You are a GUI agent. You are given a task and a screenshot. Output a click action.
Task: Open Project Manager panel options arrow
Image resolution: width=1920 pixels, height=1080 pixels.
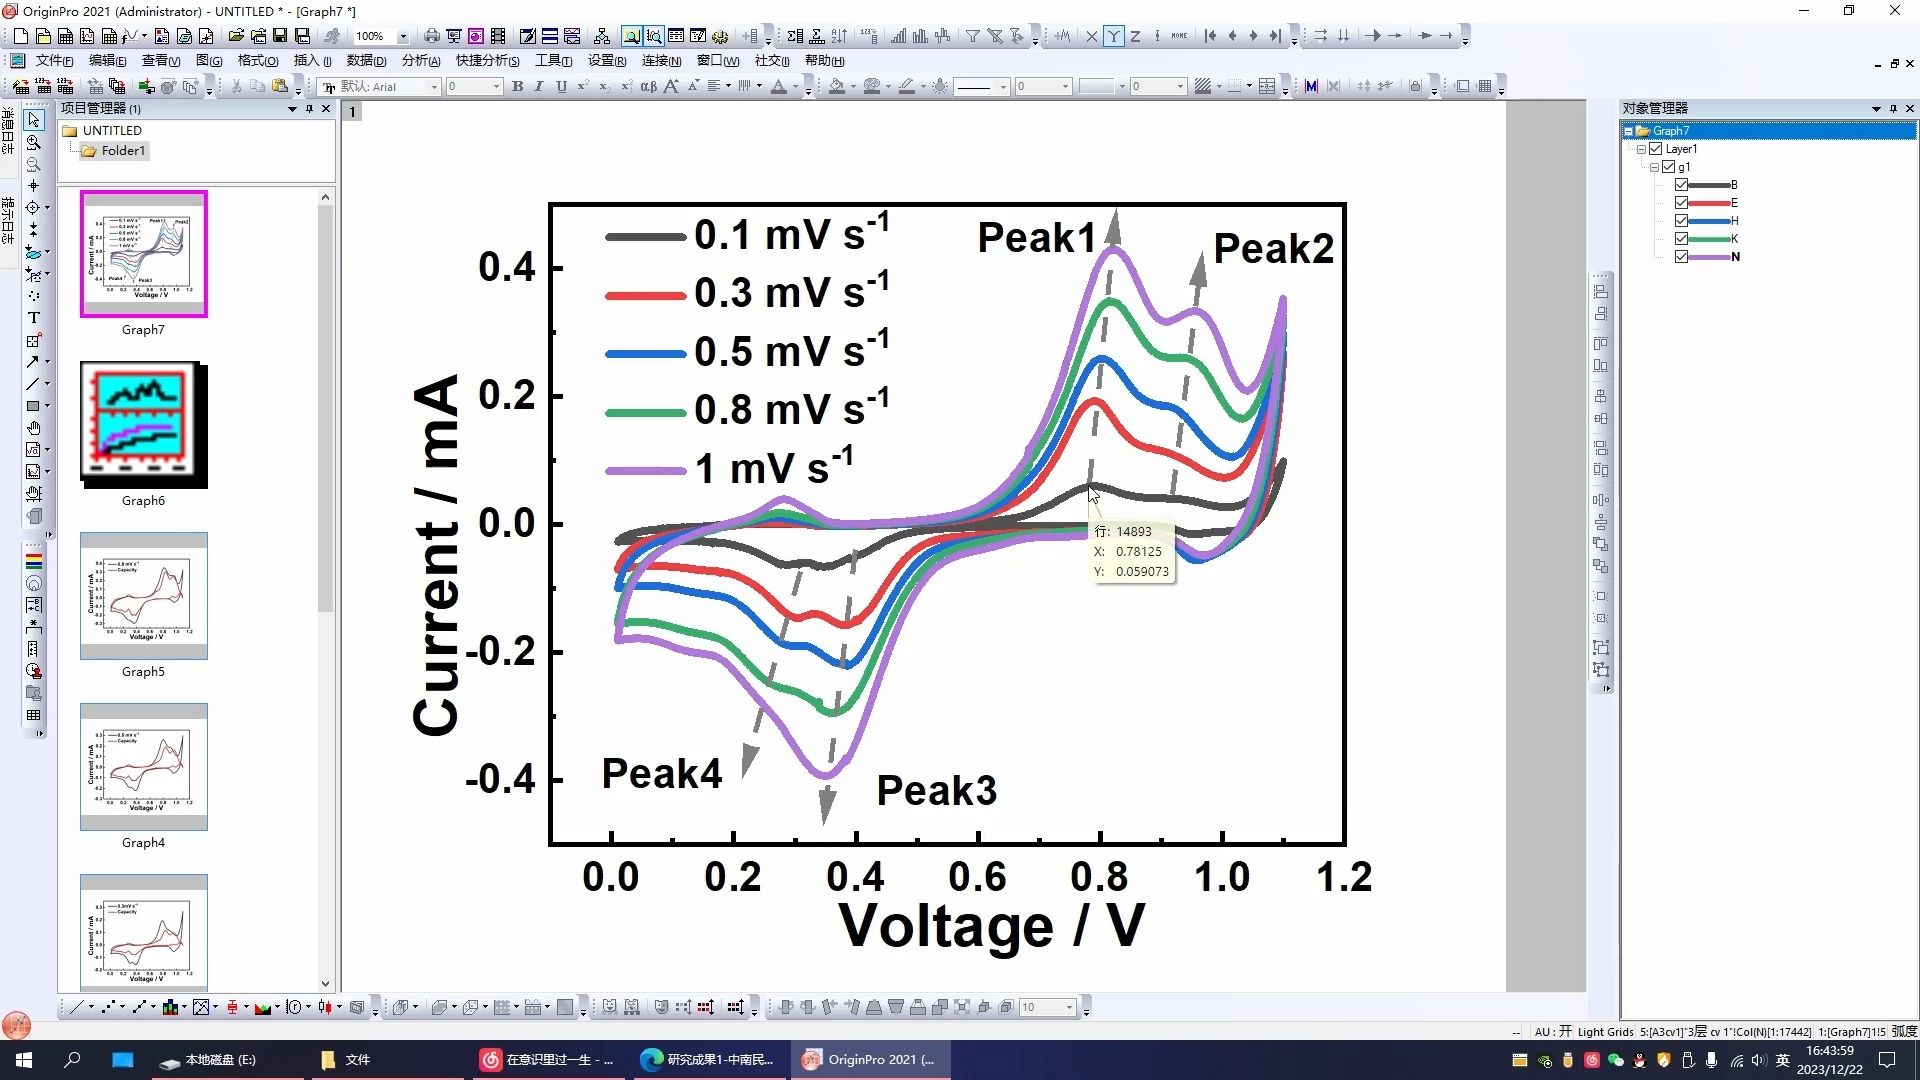pyautogui.click(x=292, y=108)
